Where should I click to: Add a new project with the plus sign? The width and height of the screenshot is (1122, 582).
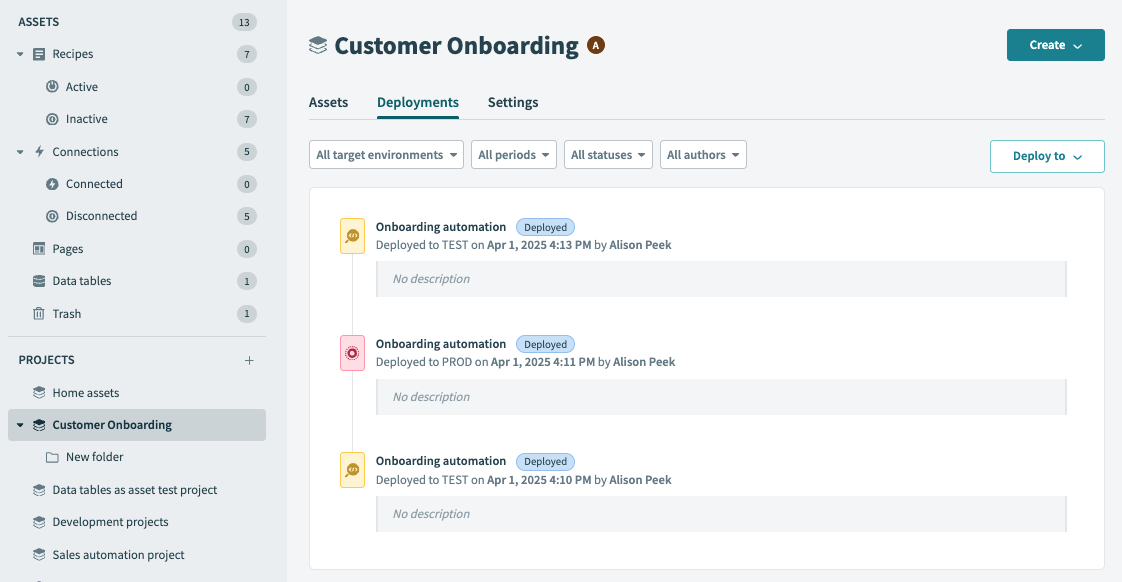(x=248, y=359)
